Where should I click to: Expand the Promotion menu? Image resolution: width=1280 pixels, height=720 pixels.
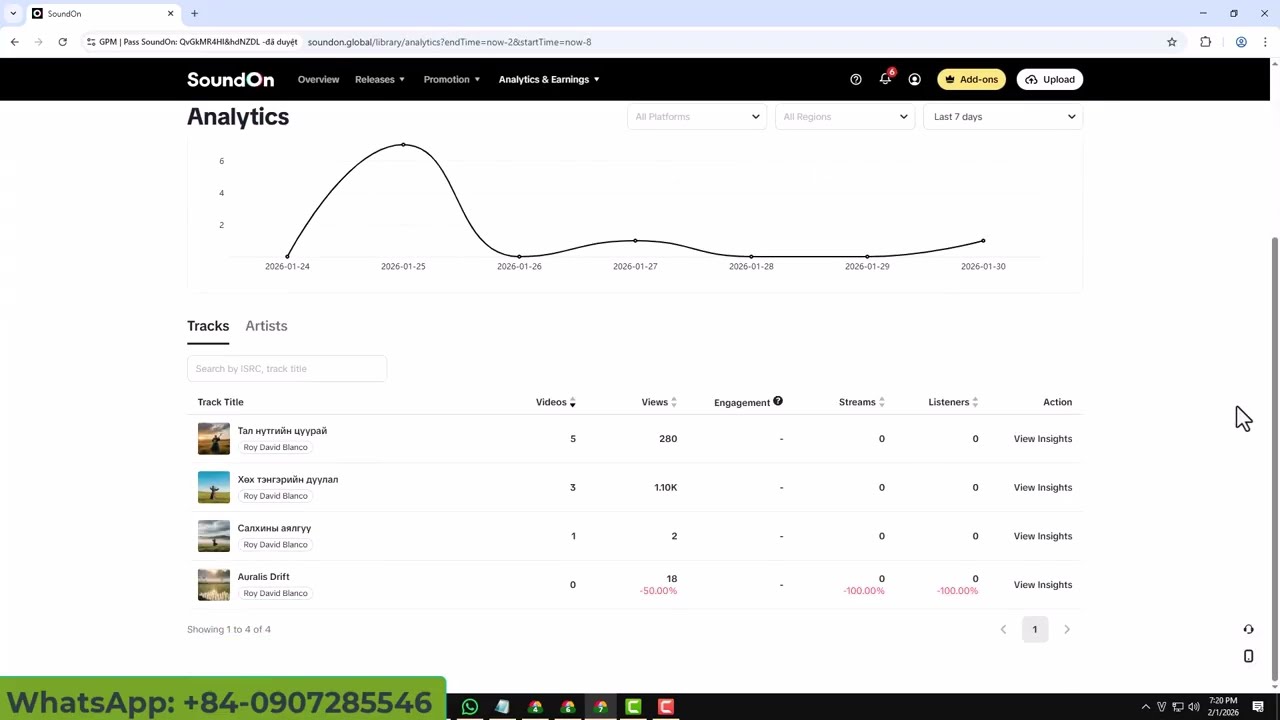pos(452,79)
